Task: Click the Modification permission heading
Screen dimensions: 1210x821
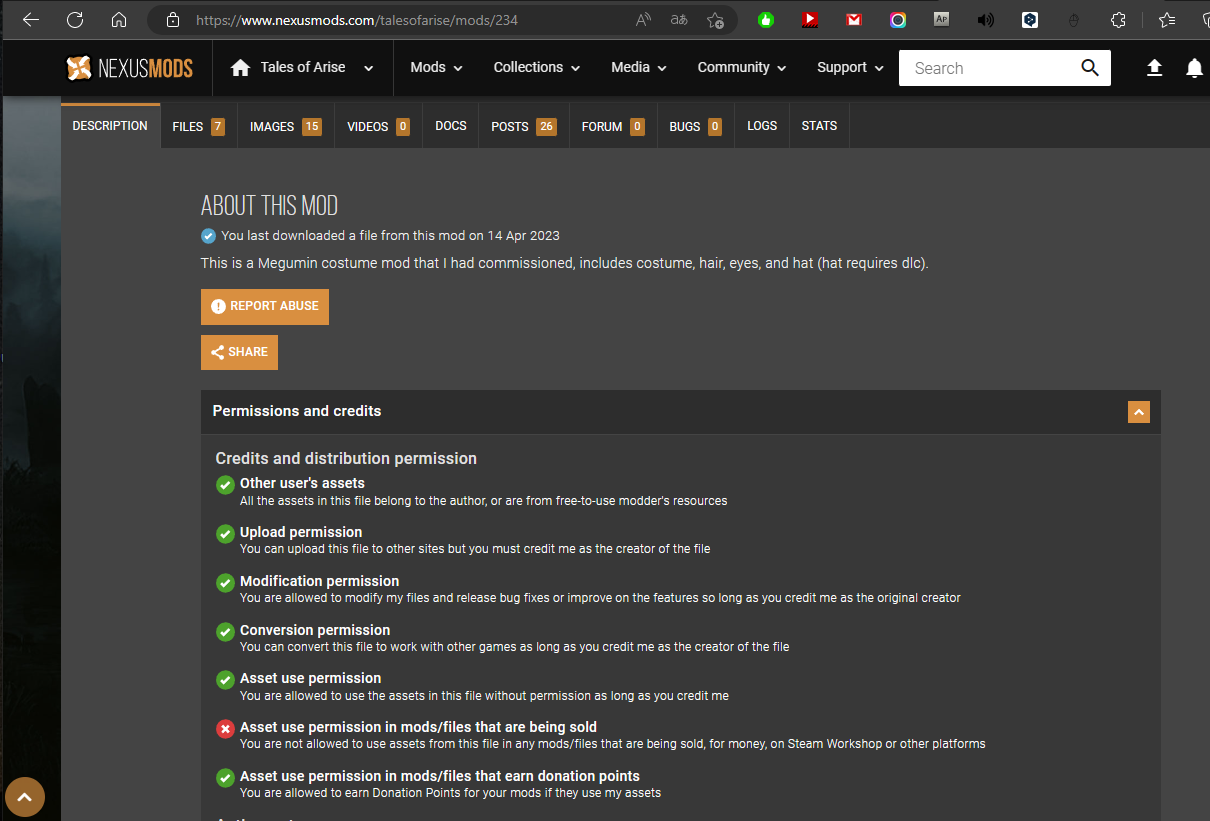Action: point(320,581)
